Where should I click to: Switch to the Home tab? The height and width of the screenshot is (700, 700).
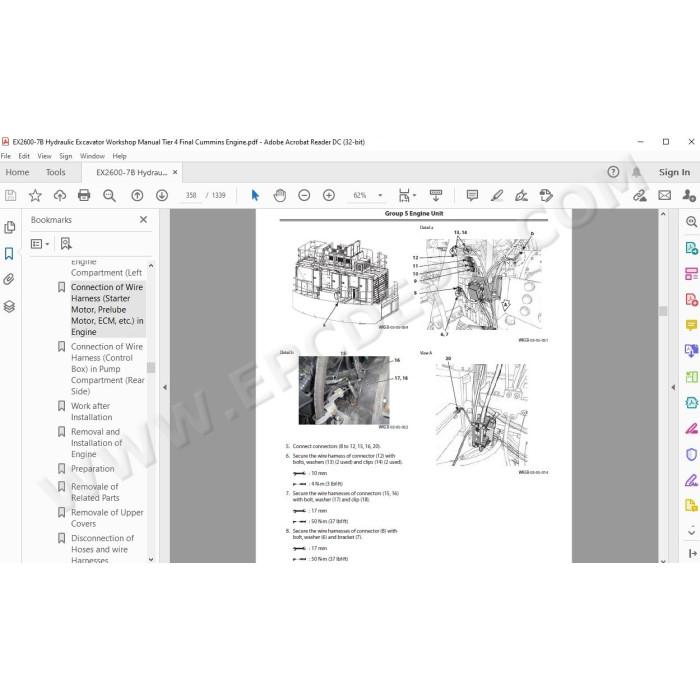[x=17, y=172]
